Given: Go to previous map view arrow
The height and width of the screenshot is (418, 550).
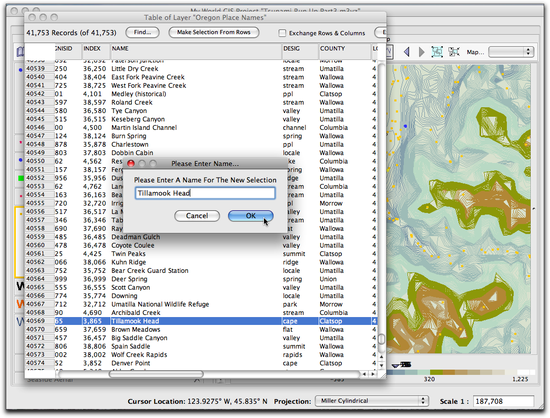Looking at the screenshot, I should pyautogui.click(x=407, y=52).
